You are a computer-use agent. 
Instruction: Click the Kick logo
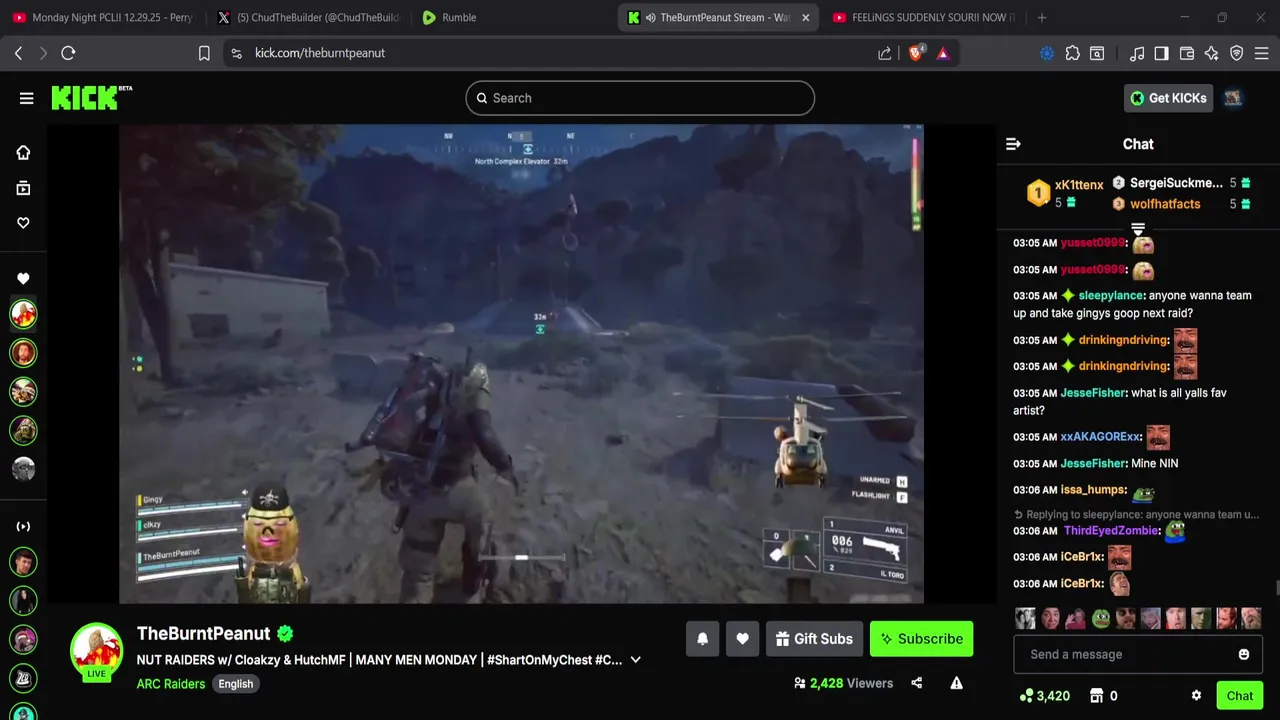pyautogui.click(x=91, y=97)
